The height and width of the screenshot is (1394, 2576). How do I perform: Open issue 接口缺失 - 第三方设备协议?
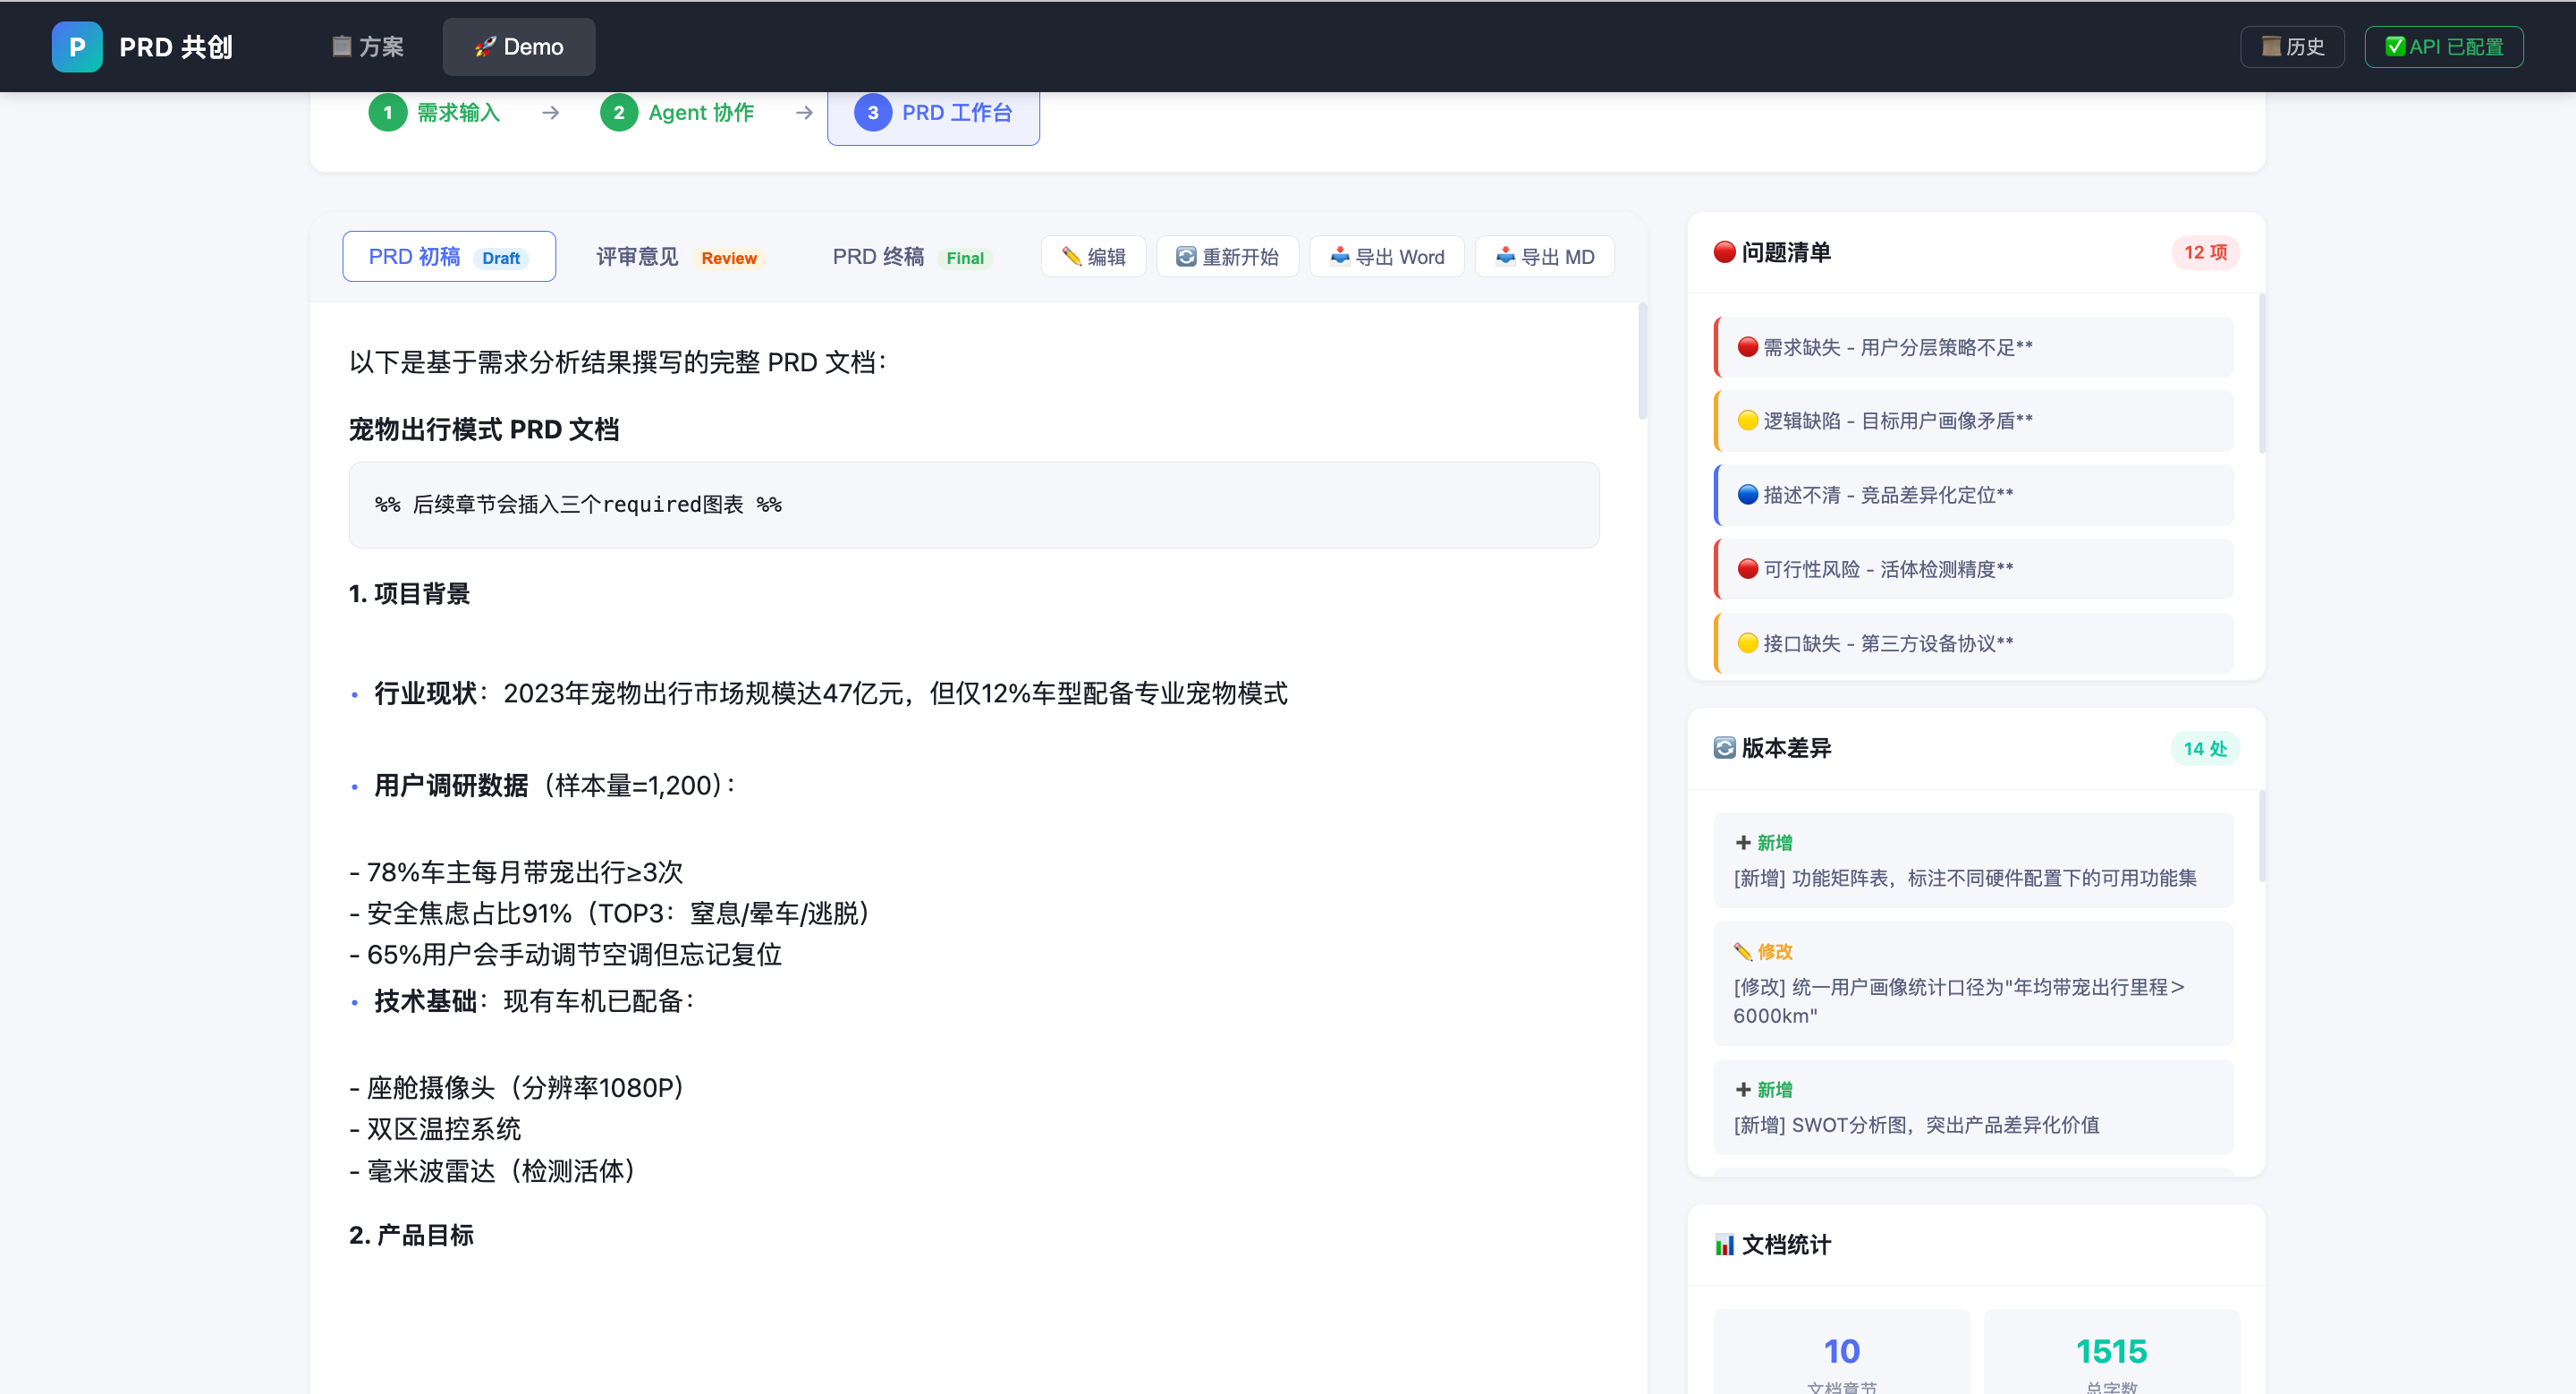(x=1973, y=643)
